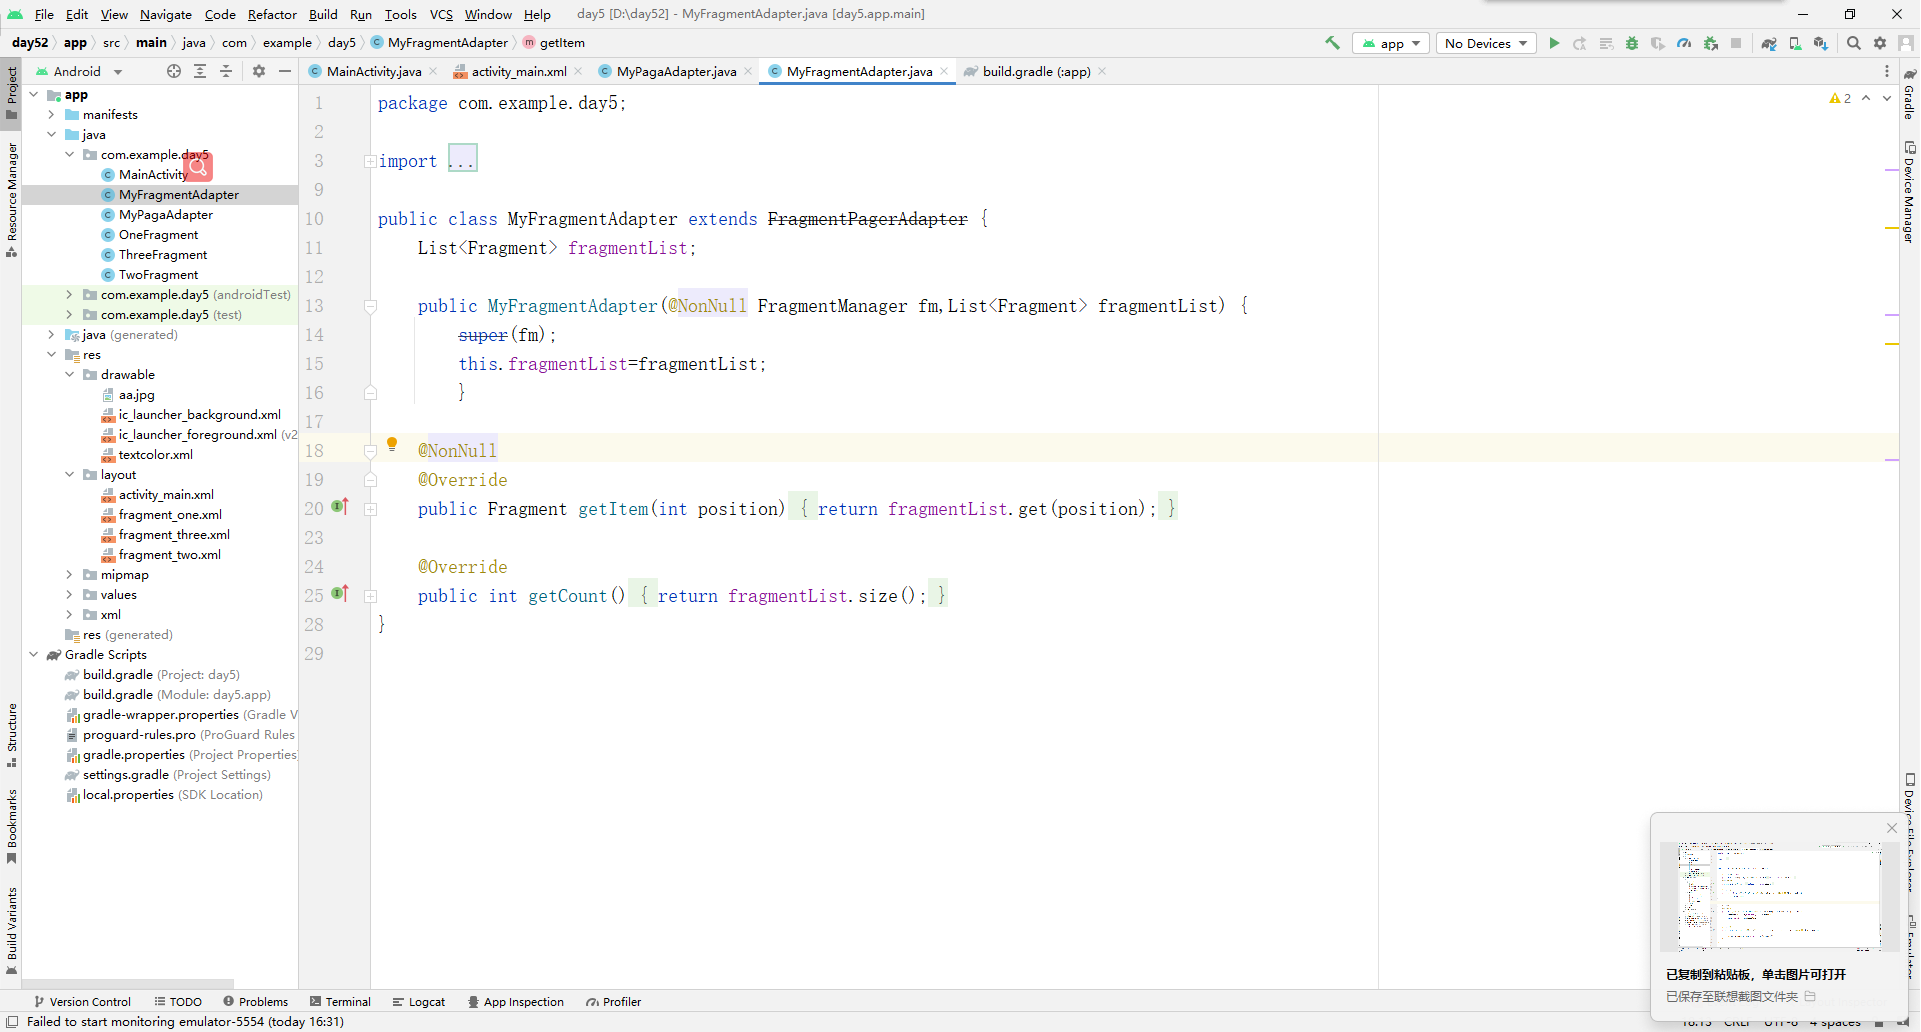This screenshot has height=1032, width=1921.
Task: Switch to build.gradle (:app) tab
Action: pyautogui.click(x=1036, y=71)
